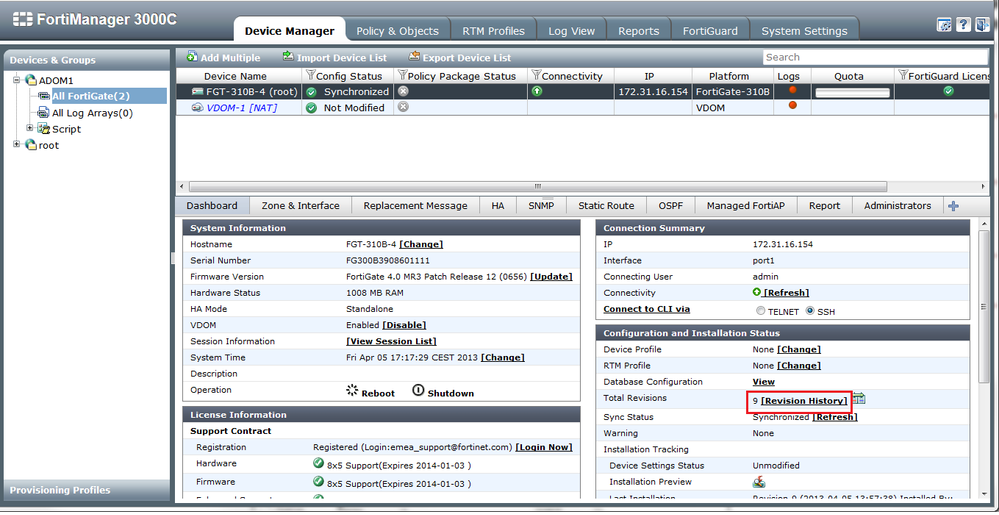Click the green Not Modified check icon
The image size is (999, 515).
(311, 108)
